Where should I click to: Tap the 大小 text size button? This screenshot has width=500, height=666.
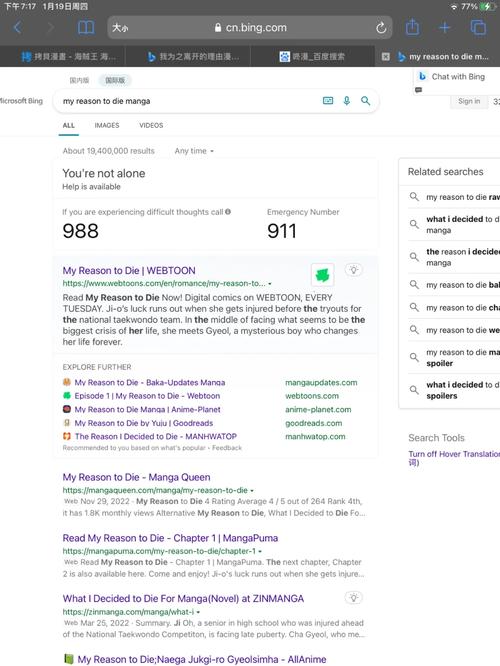120,28
